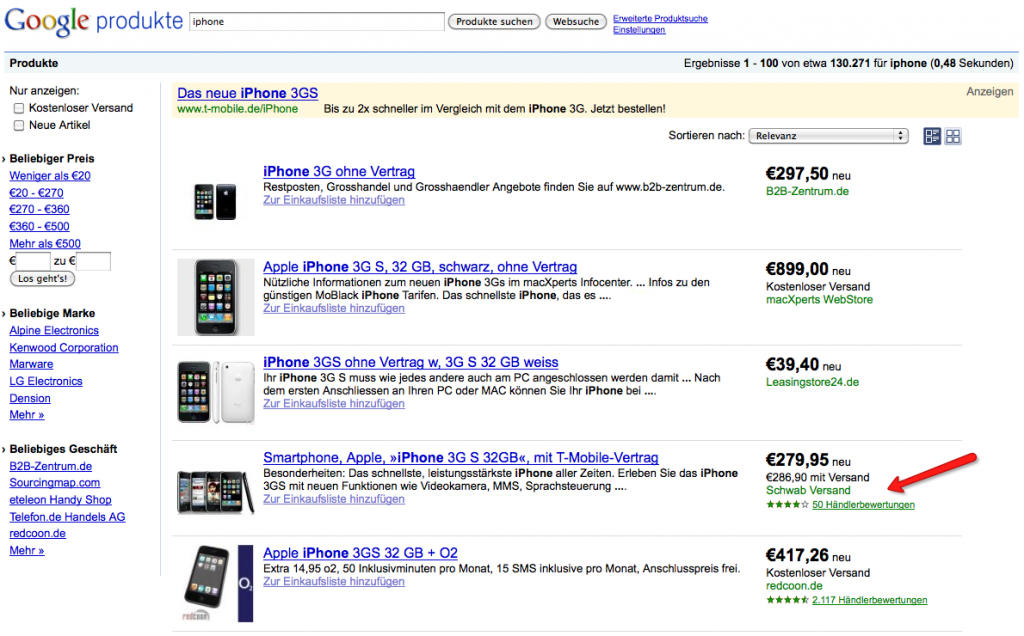The width and height of the screenshot is (1024, 636).
Task: Click the €899,00 price
Action: click(797, 269)
